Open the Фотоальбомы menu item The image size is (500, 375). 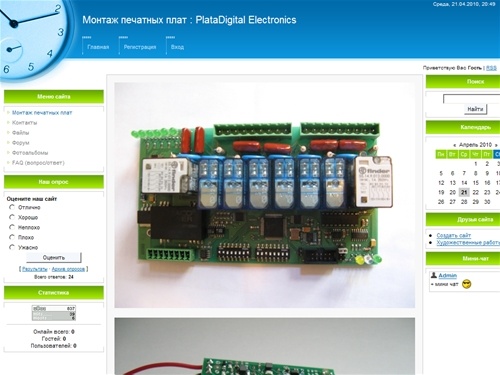tap(30, 153)
